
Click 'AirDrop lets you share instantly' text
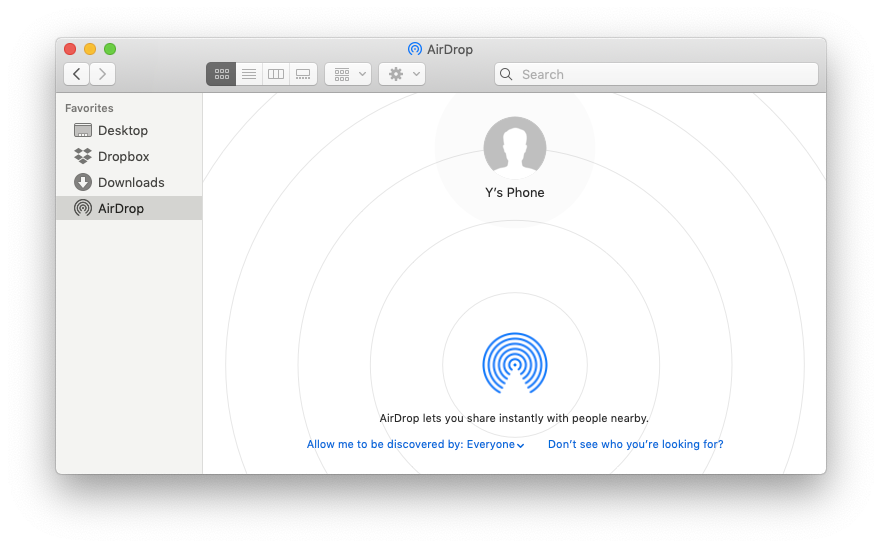(x=514, y=418)
